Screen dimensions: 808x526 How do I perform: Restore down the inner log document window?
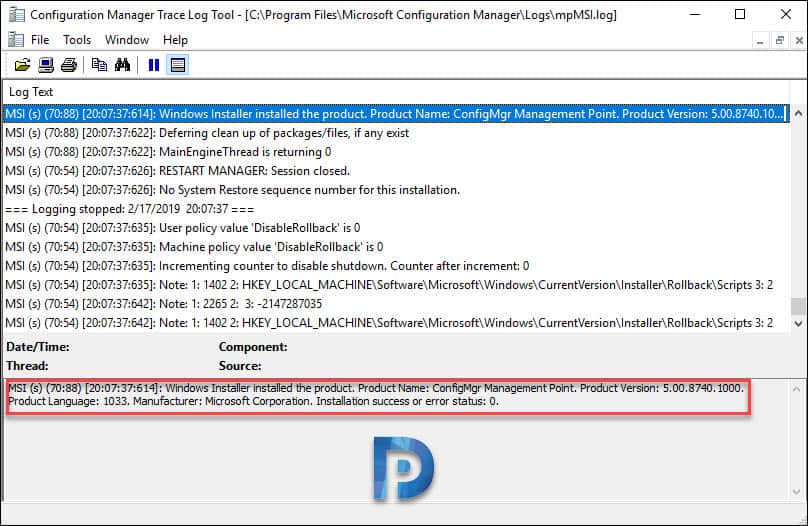click(x=780, y=40)
